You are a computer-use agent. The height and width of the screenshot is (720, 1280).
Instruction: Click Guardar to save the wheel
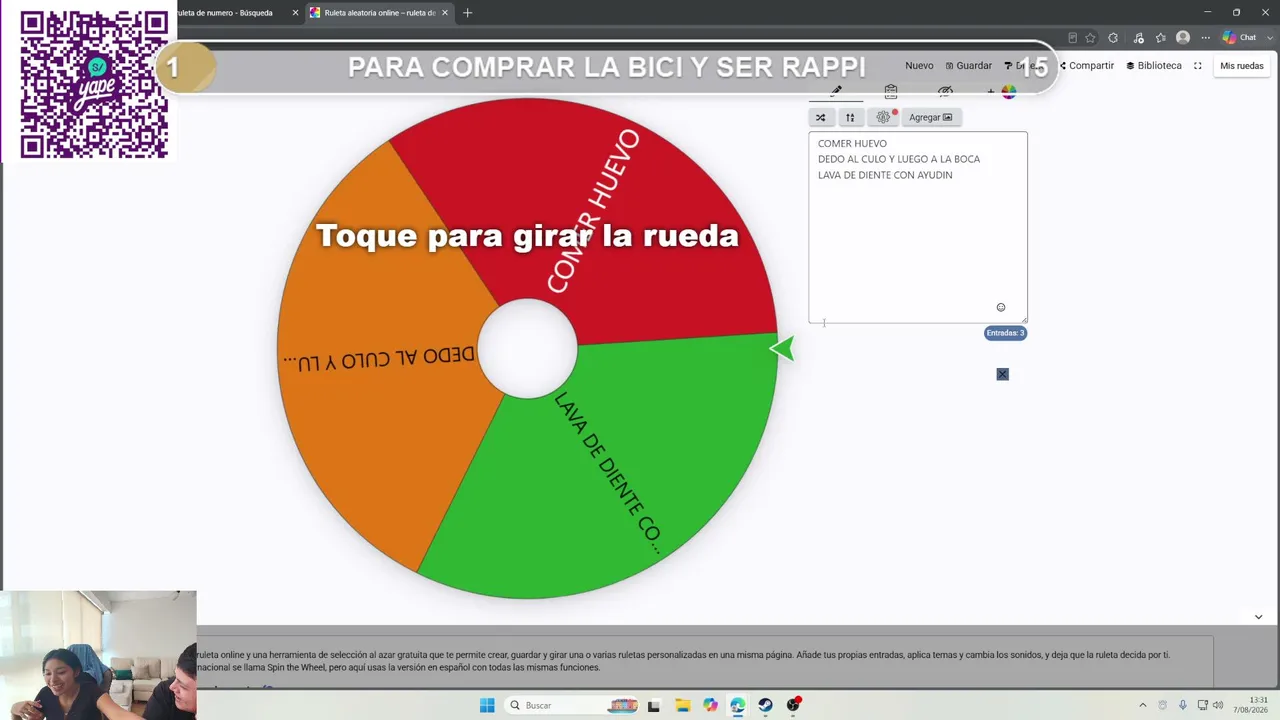click(969, 66)
